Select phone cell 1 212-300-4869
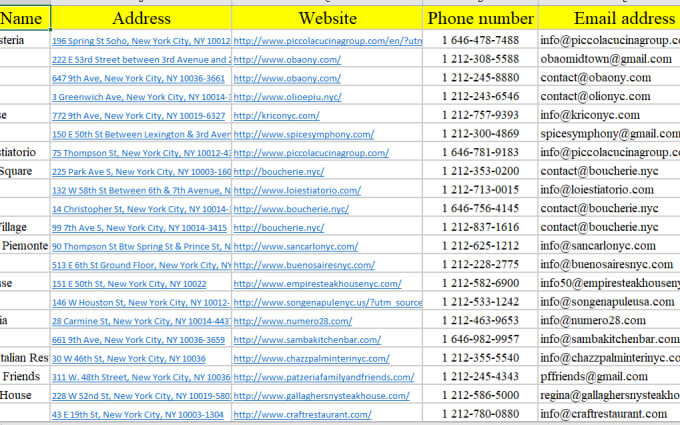Screen dimensions: 680x425 pos(481,134)
